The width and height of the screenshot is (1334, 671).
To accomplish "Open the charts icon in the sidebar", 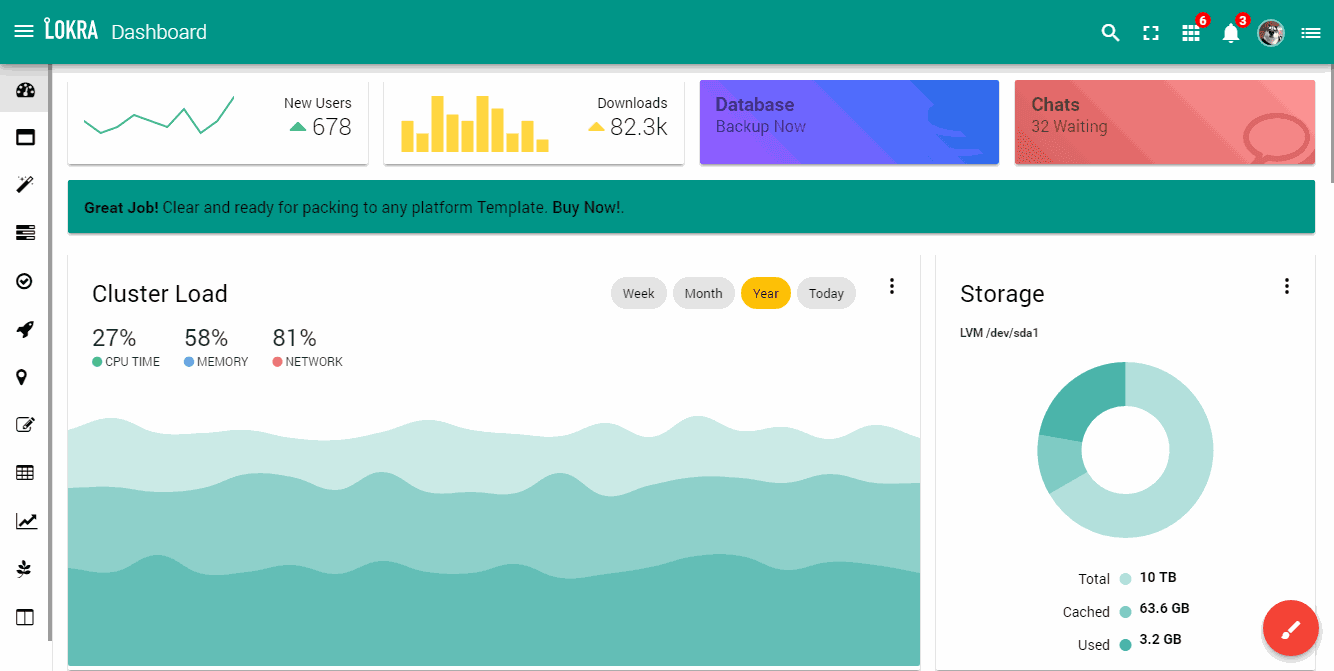I will (25, 520).
